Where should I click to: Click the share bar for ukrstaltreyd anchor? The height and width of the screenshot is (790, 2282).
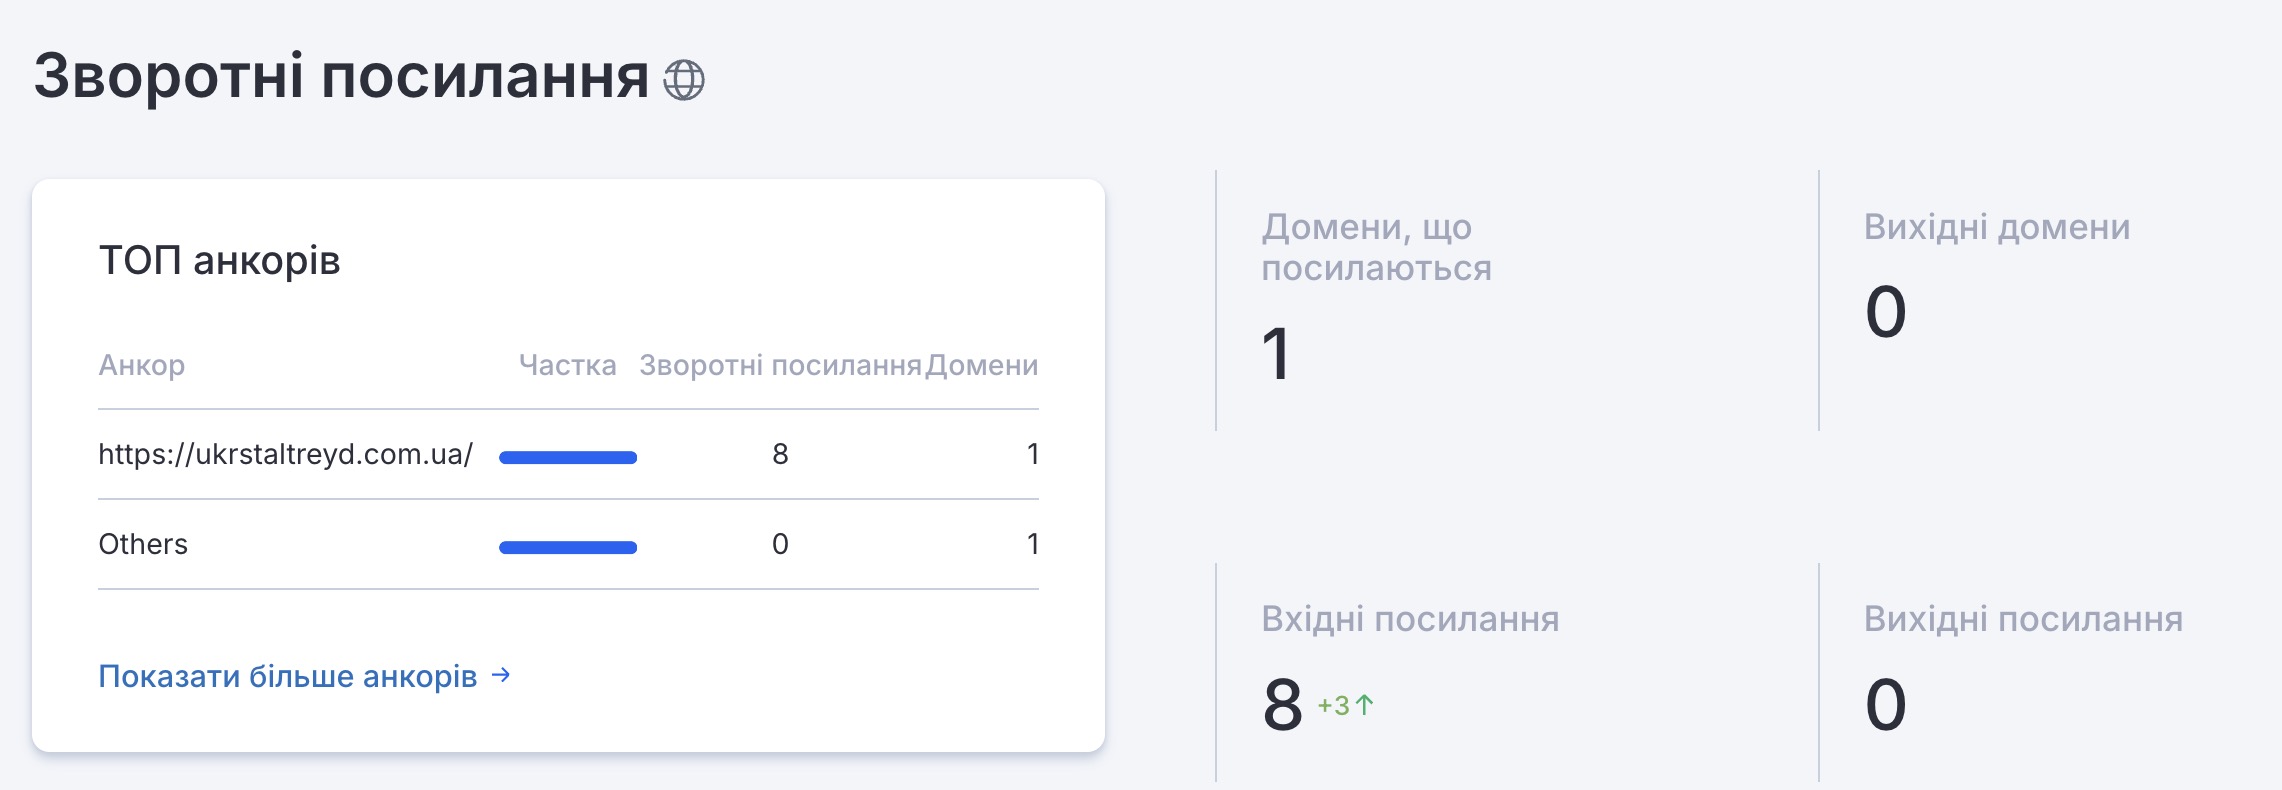pyautogui.click(x=567, y=458)
